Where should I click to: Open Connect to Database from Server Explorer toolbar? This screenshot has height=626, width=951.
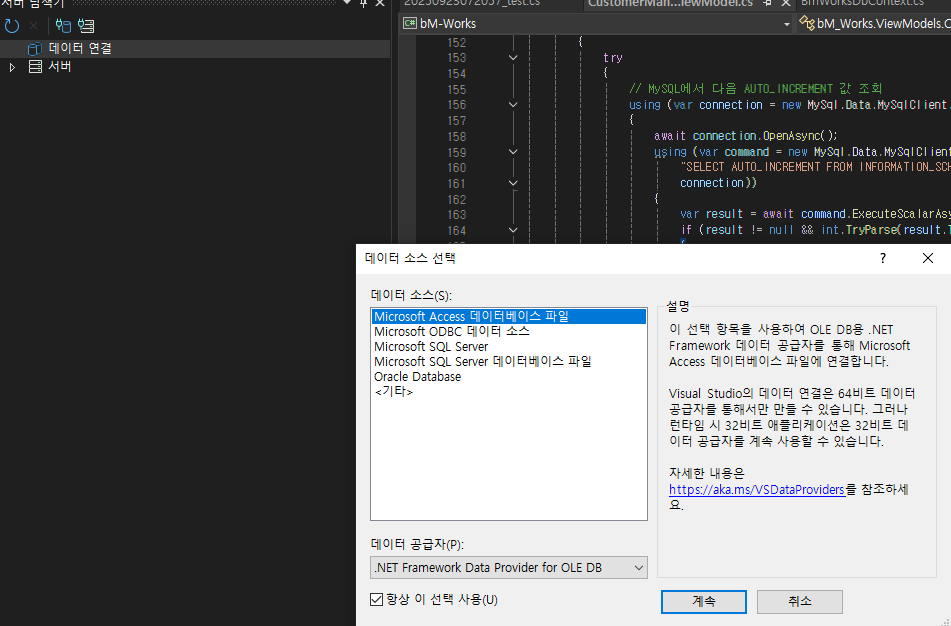(63, 25)
